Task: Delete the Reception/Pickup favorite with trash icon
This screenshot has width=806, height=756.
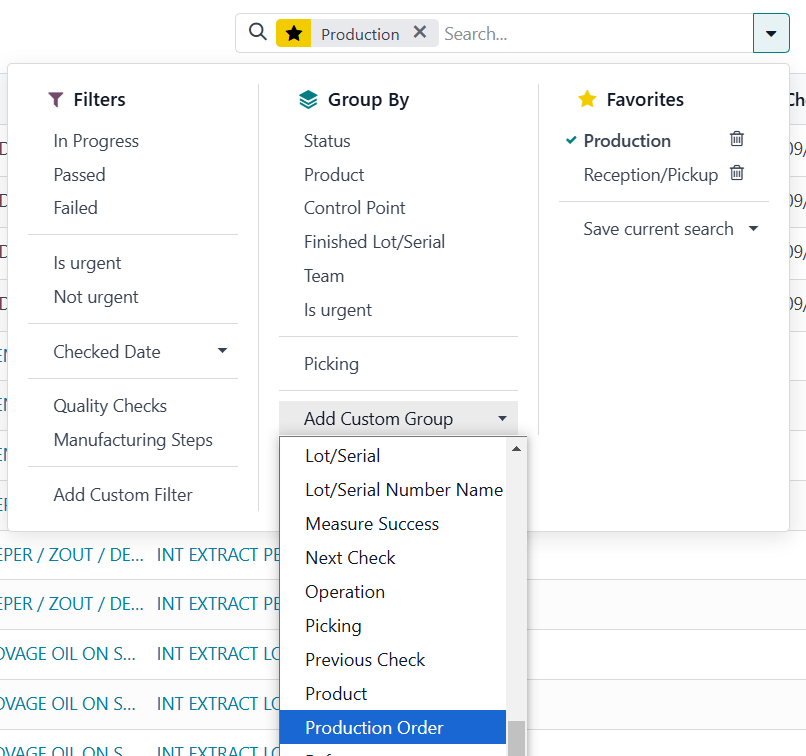Action: pyautogui.click(x=737, y=173)
